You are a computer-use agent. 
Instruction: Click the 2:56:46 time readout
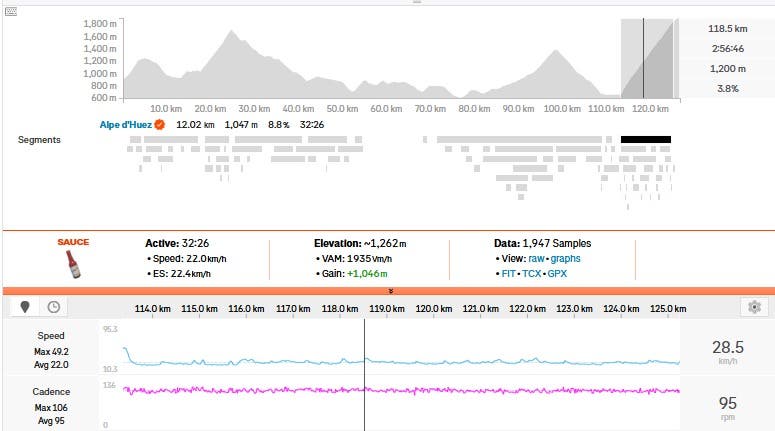coord(728,48)
